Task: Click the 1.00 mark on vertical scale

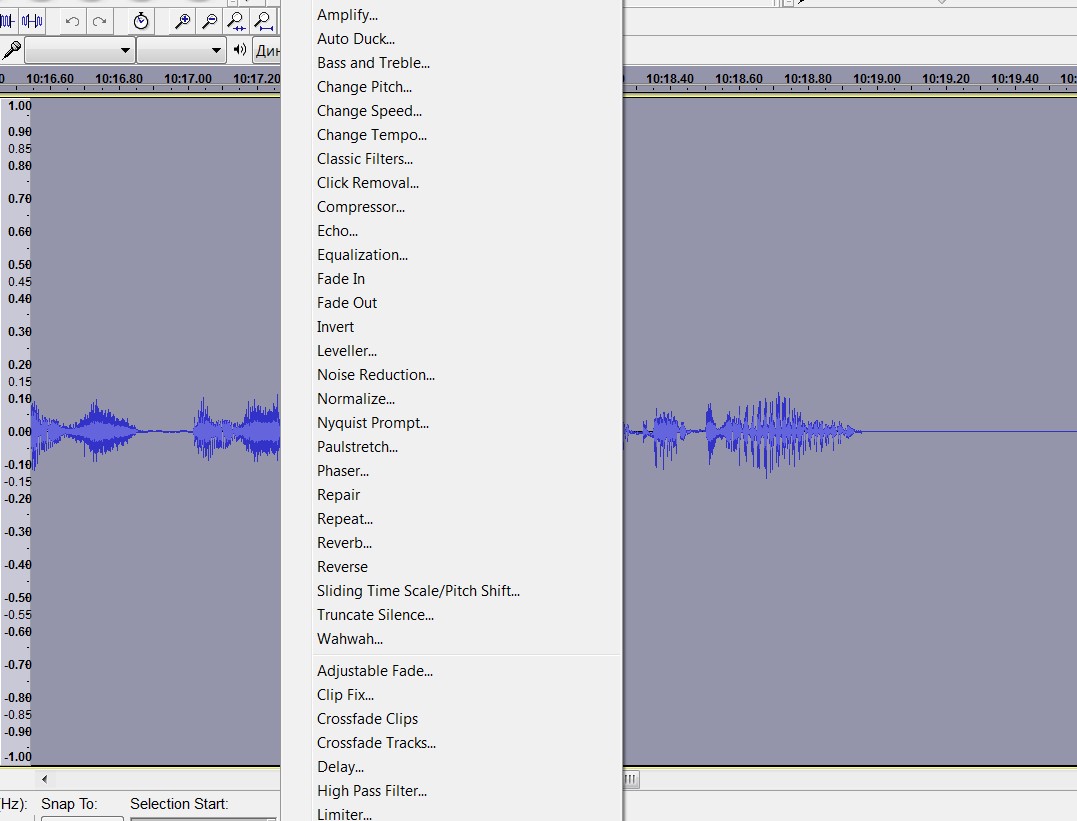Action: pyautogui.click(x=19, y=106)
